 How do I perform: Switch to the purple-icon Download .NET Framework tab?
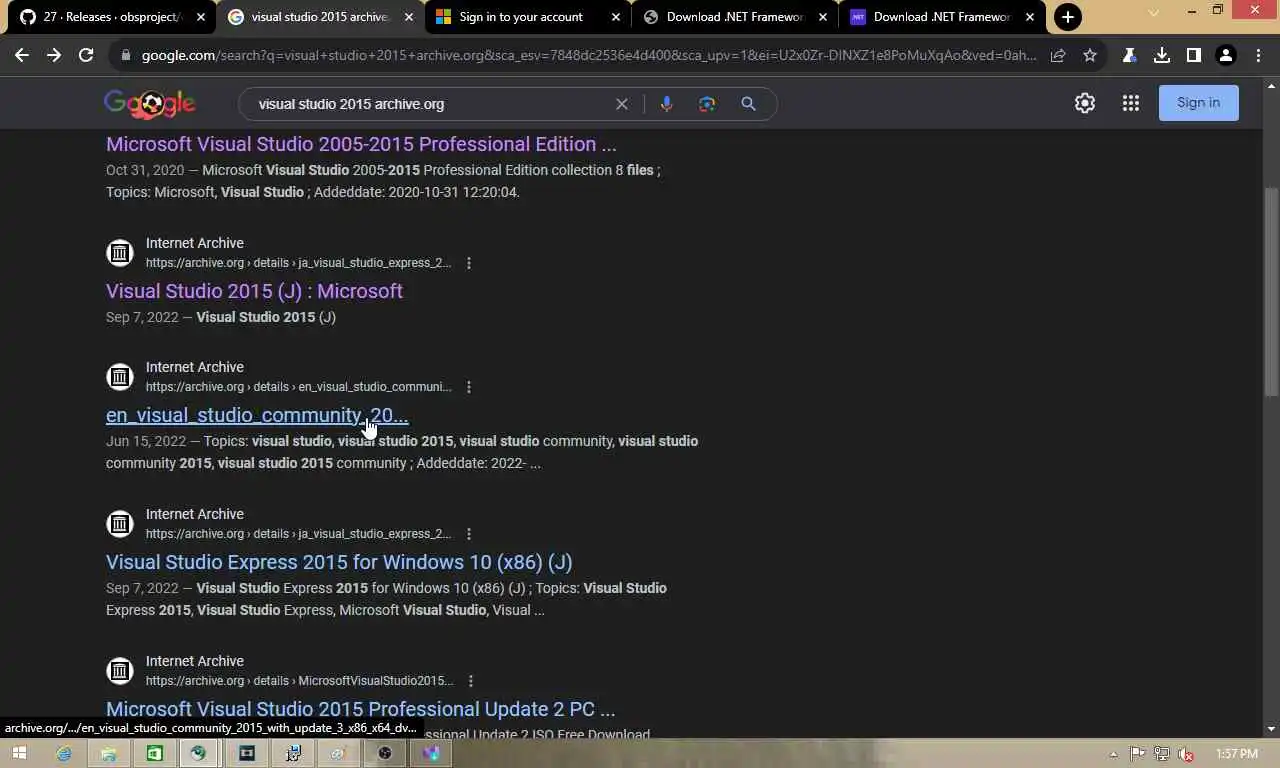(941, 17)
